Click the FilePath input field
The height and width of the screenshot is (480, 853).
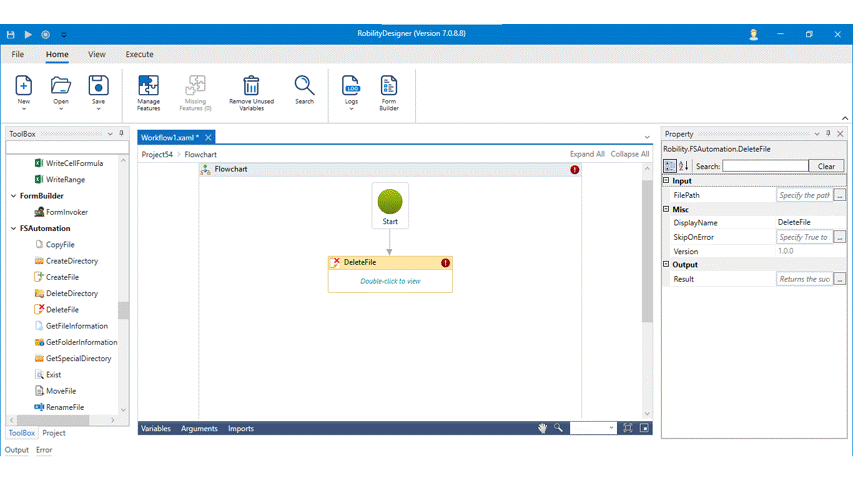point(804,196)
